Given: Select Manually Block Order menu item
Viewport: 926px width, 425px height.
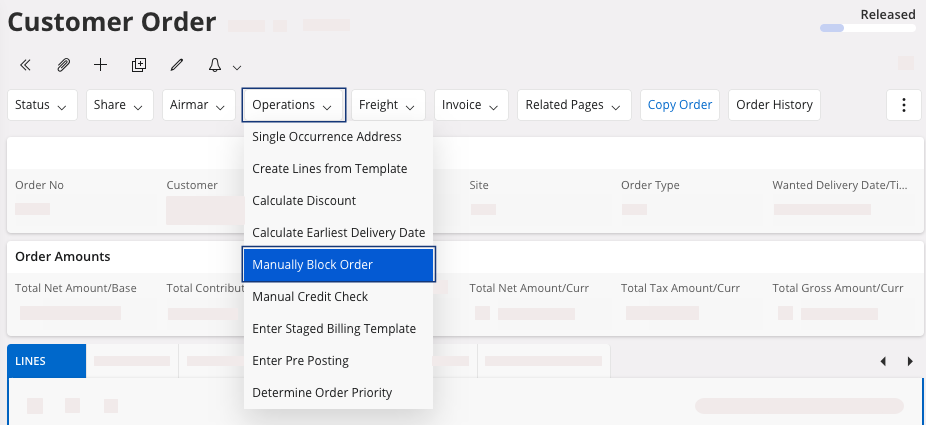Looking at the screenshot, I should (338, 265).
